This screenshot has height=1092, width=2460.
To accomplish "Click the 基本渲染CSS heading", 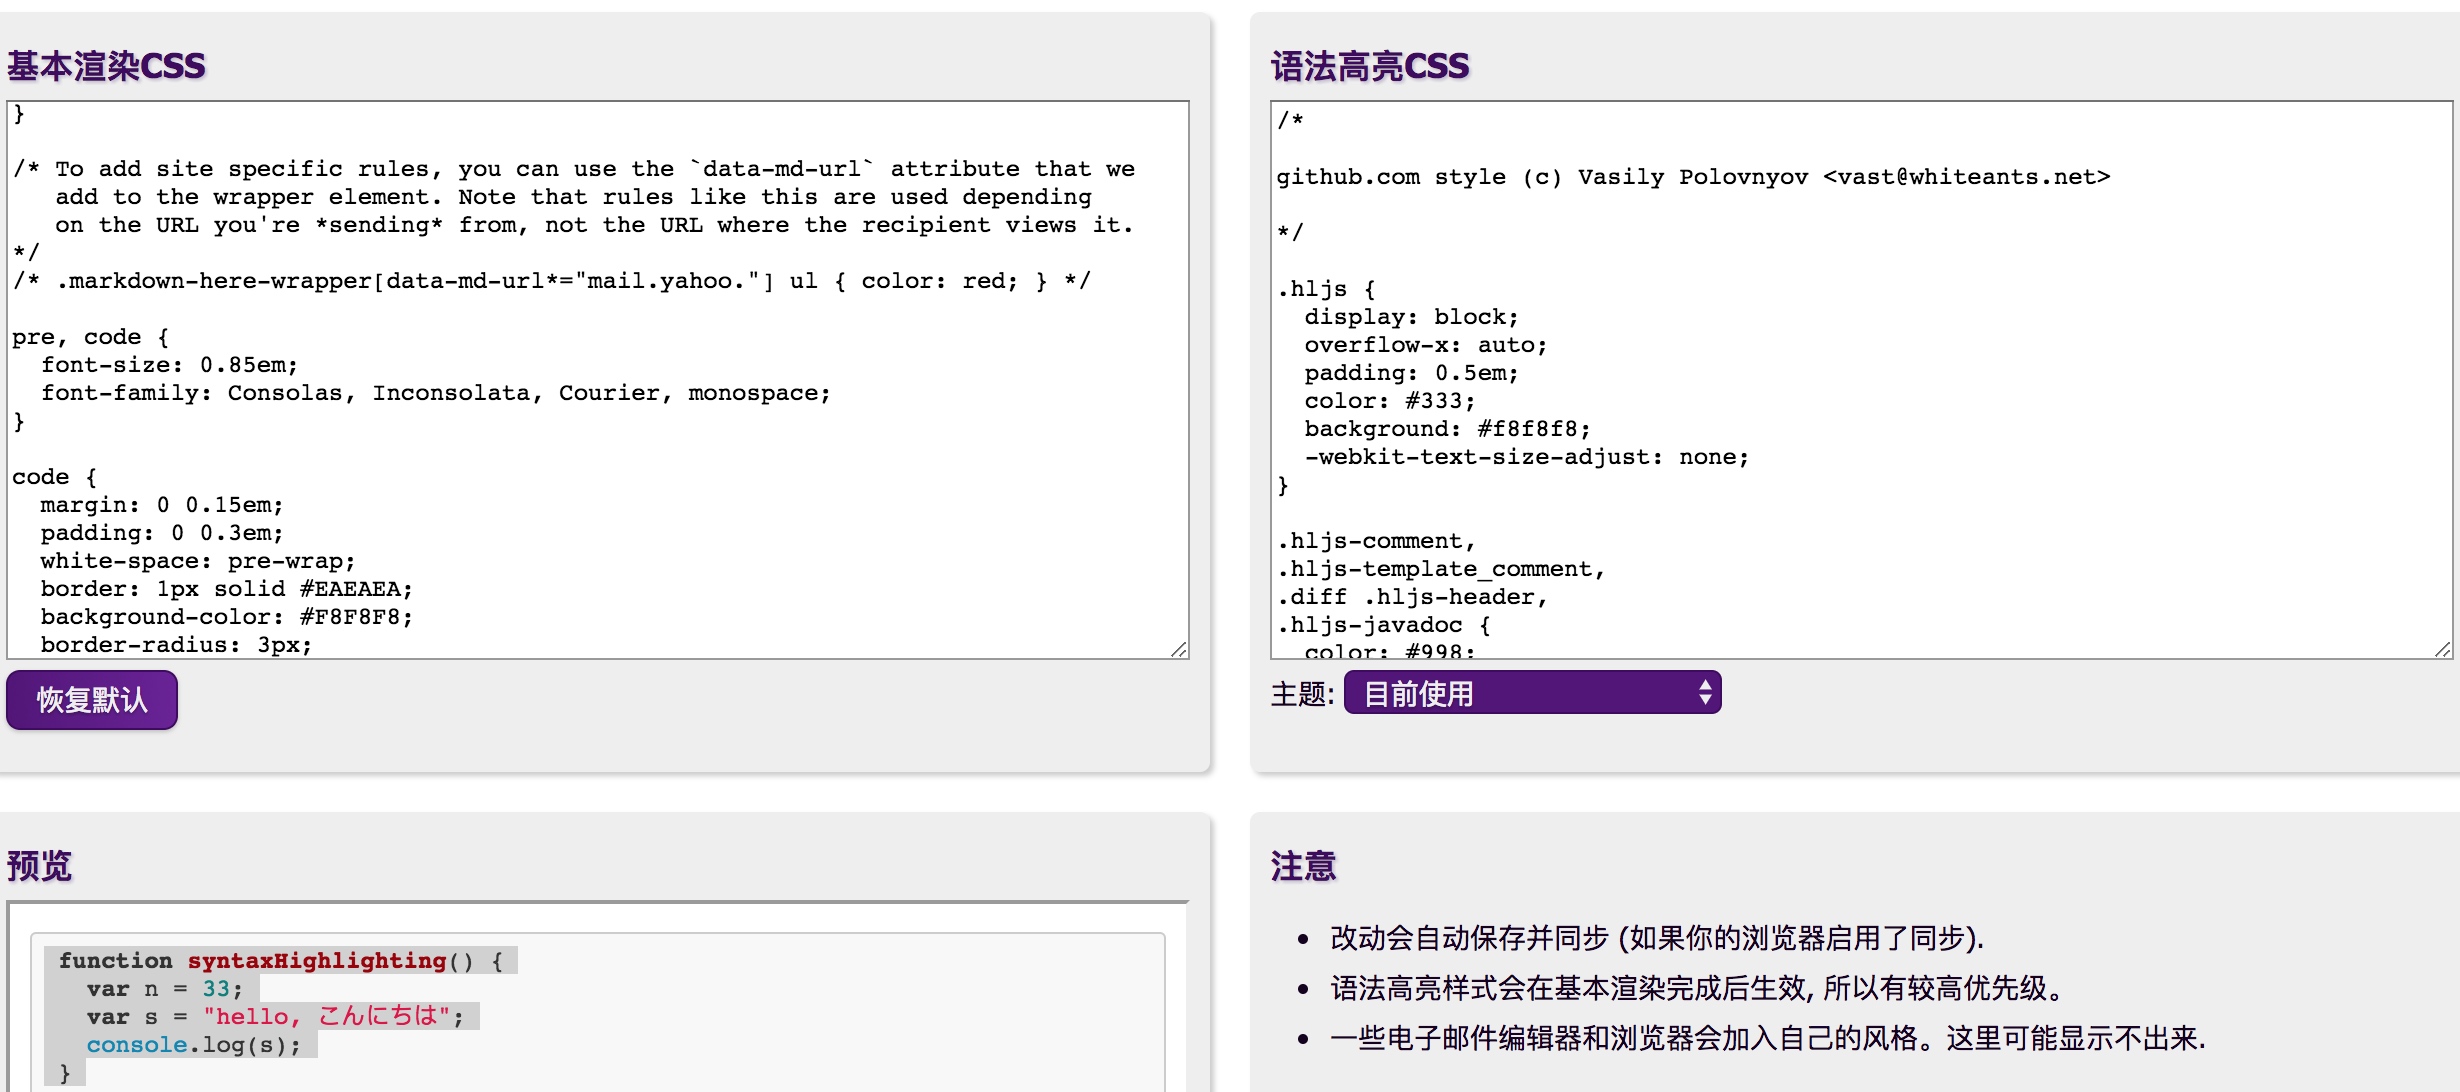I will 106,66.
